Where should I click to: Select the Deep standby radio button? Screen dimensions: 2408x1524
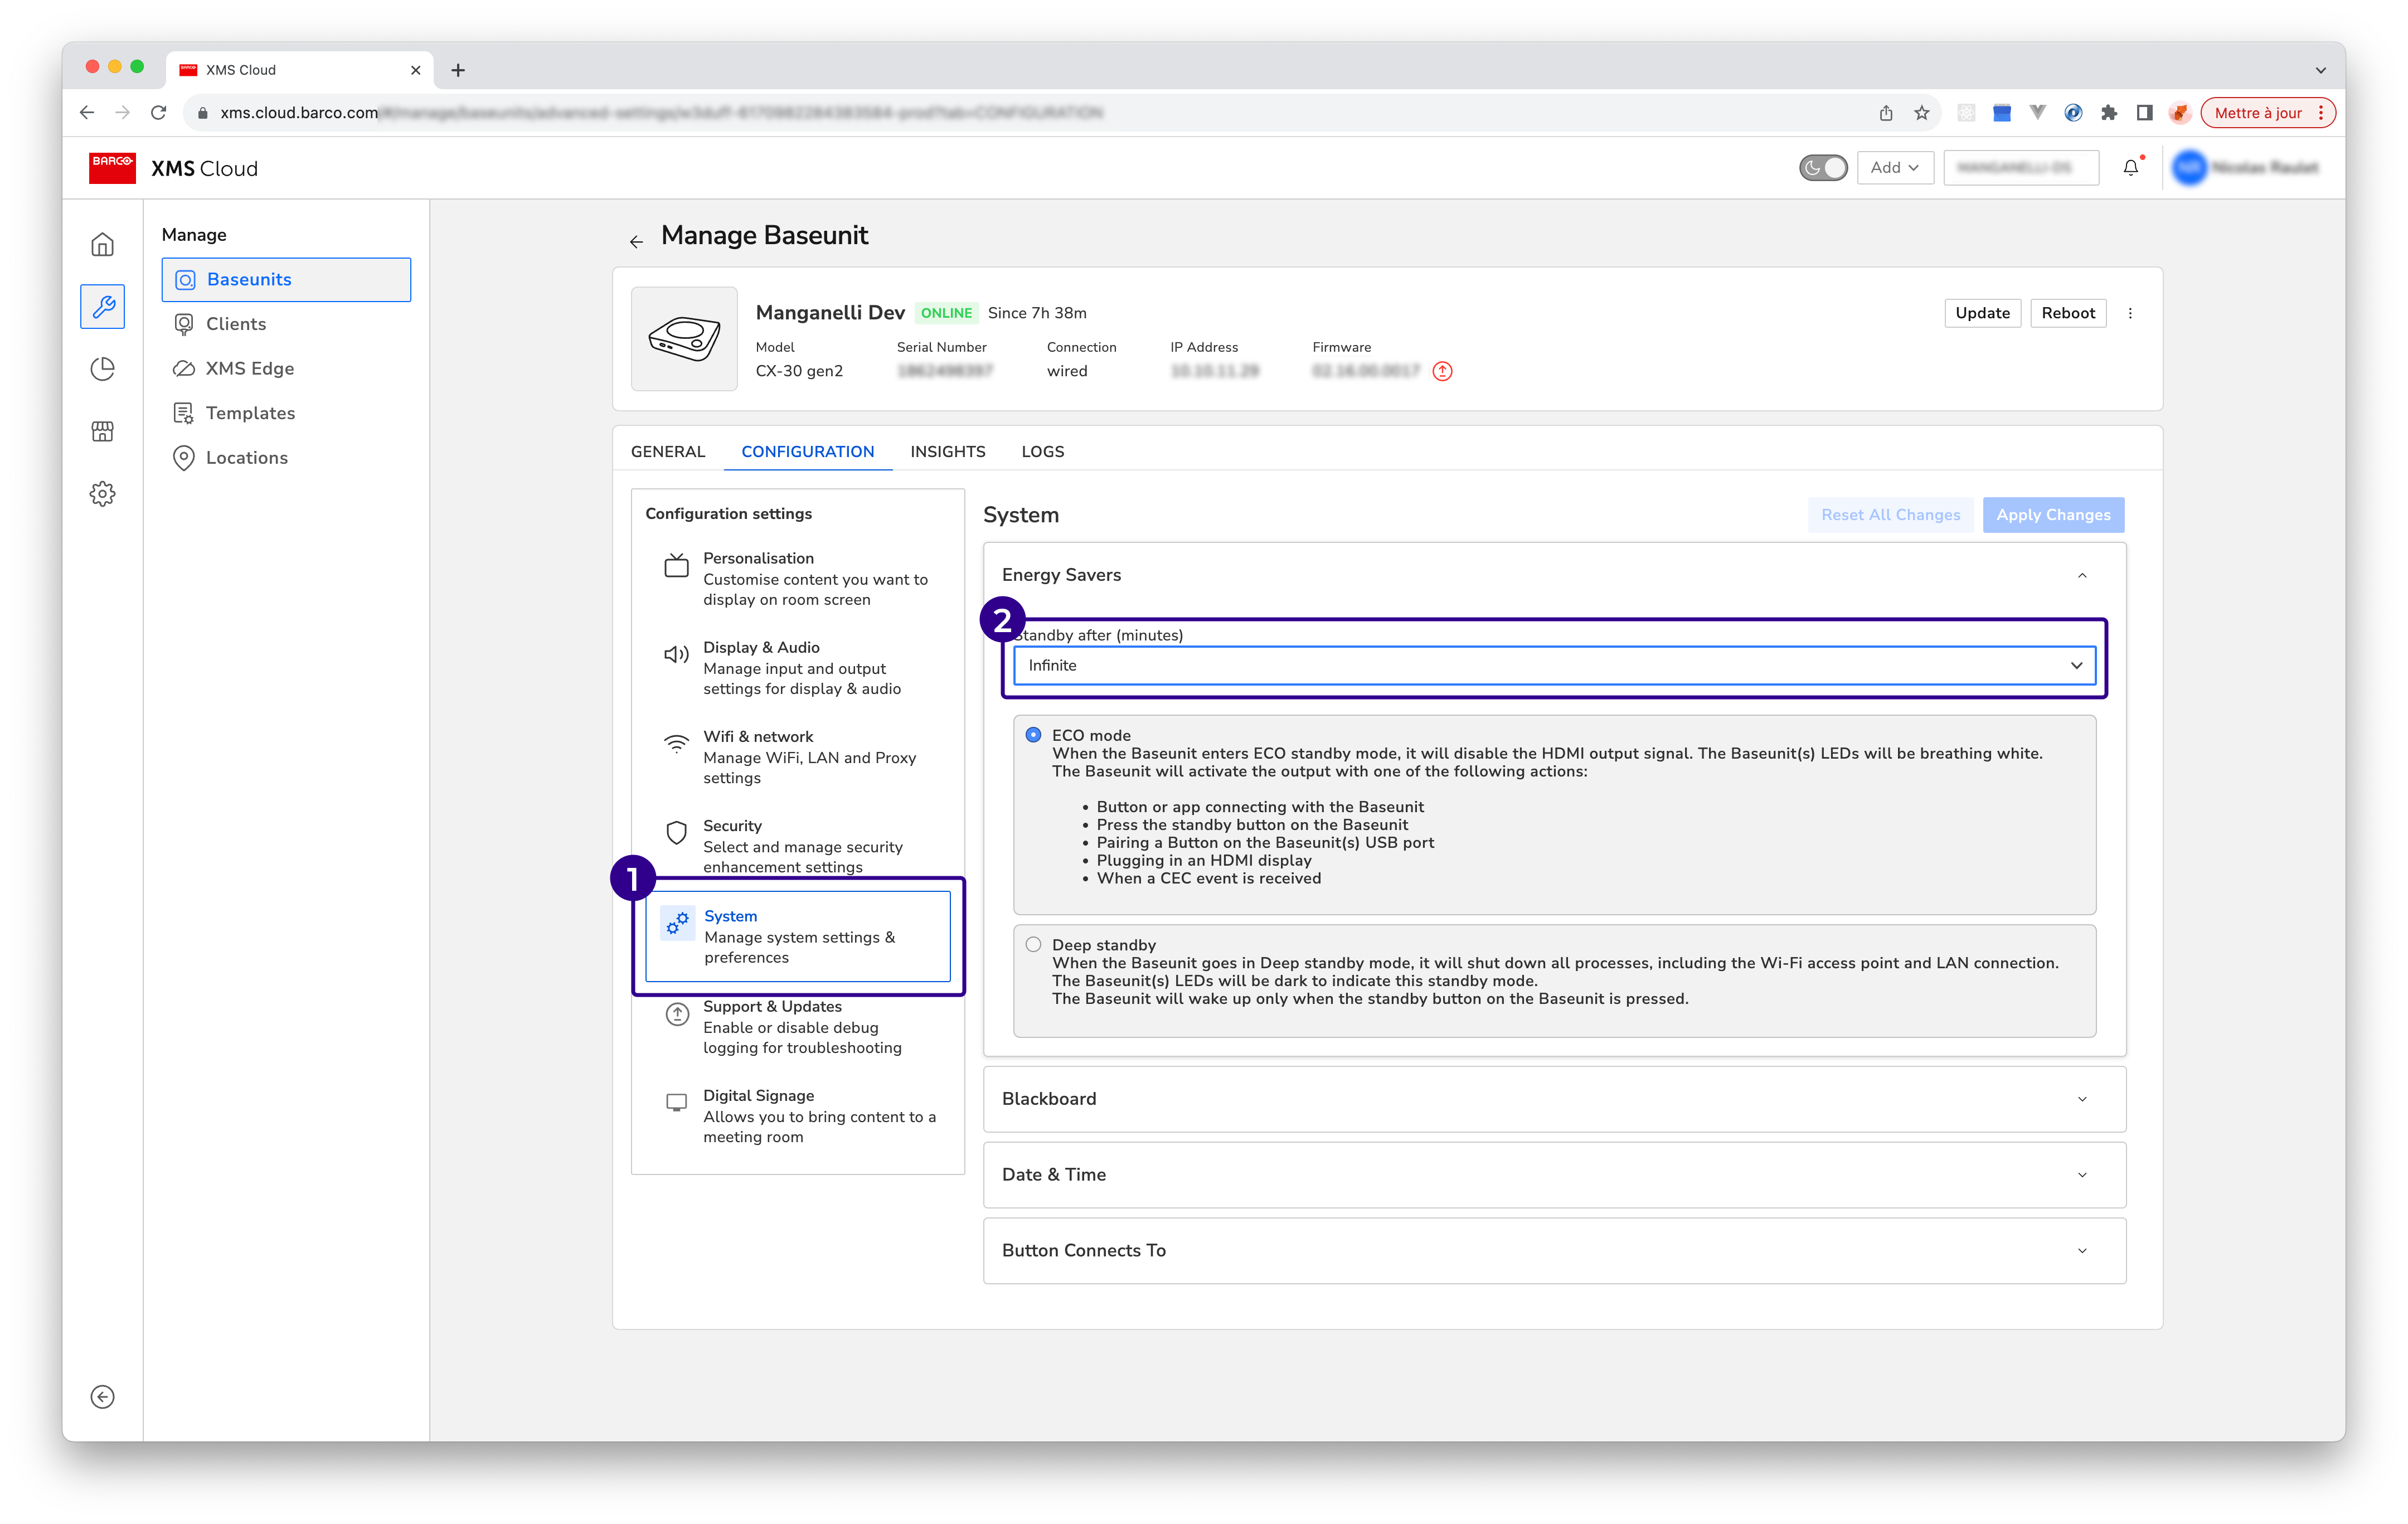coord(1033,945)
